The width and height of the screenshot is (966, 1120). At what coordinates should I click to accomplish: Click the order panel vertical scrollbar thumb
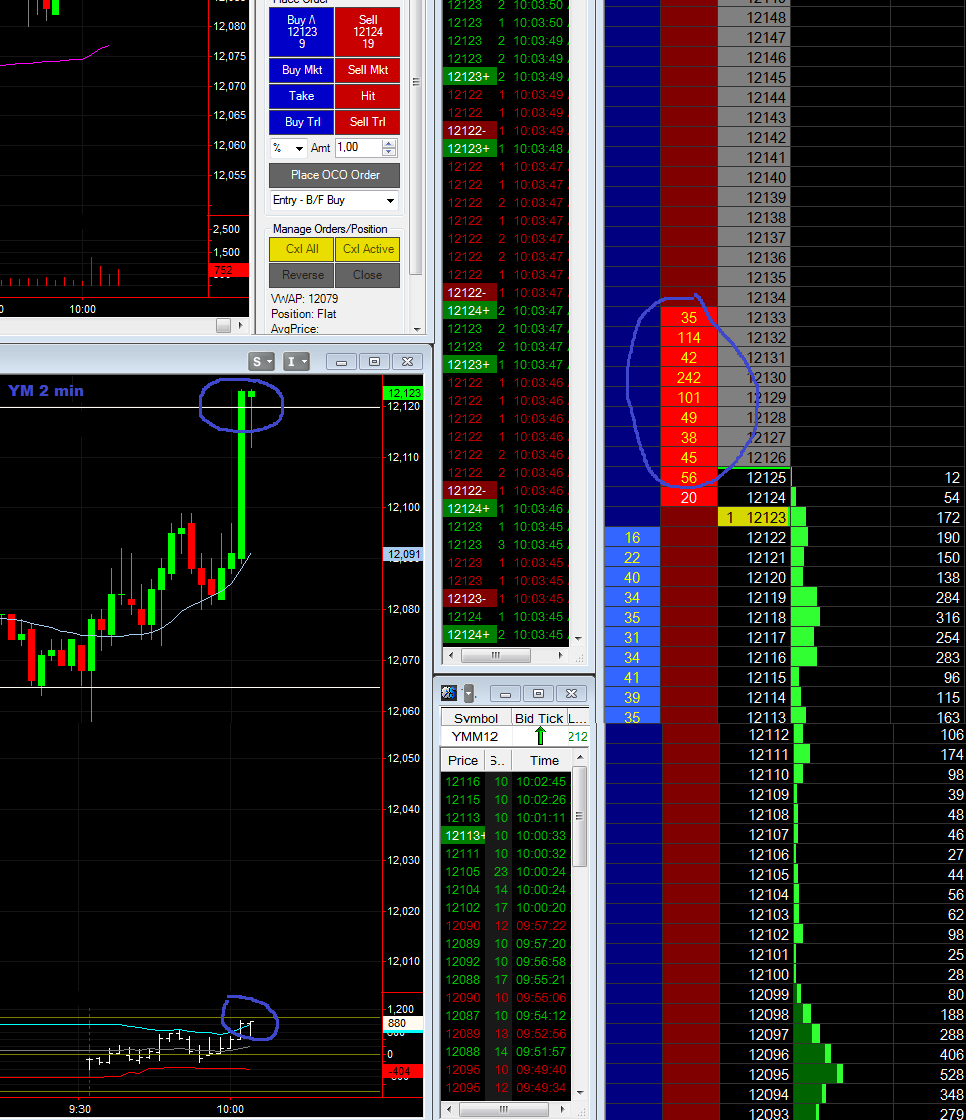point(416,136)
